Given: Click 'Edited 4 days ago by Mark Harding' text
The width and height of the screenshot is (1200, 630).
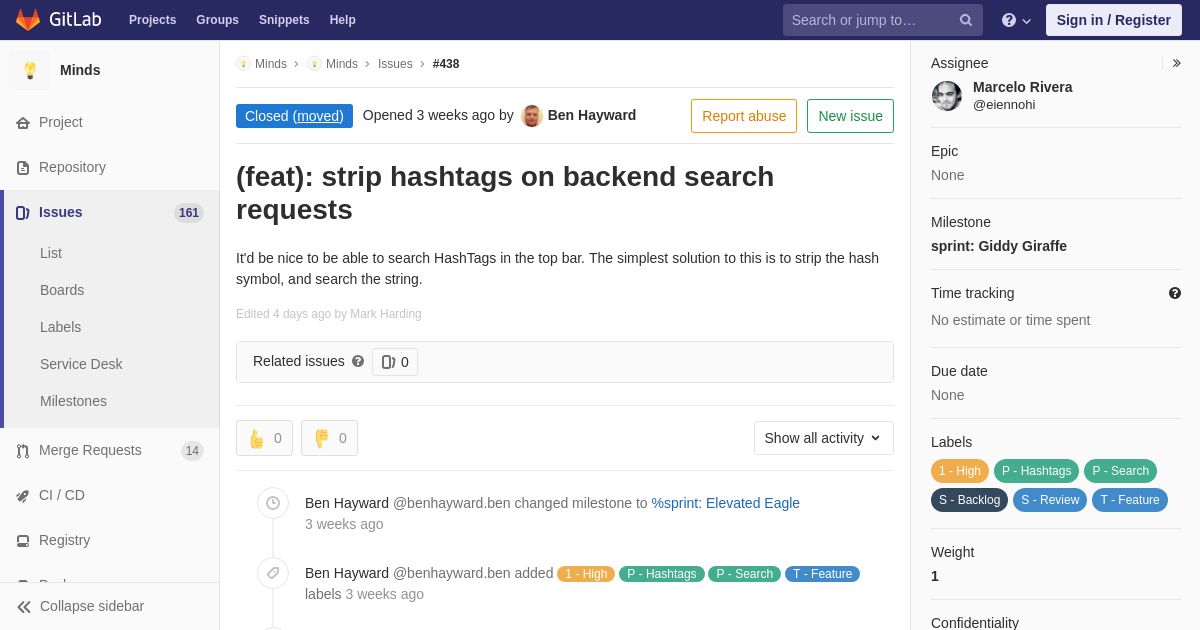Looking at the screenshot, I should click(x=329, y=314).
